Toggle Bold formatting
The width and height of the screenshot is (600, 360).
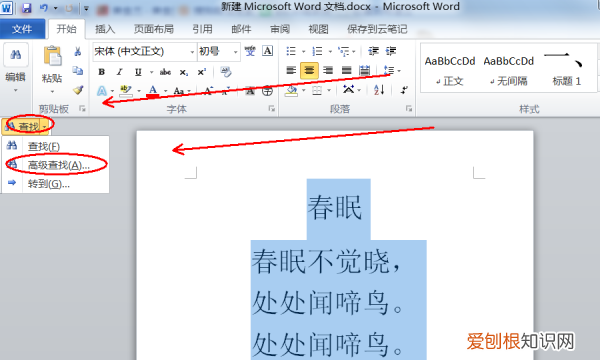[101, 72]
